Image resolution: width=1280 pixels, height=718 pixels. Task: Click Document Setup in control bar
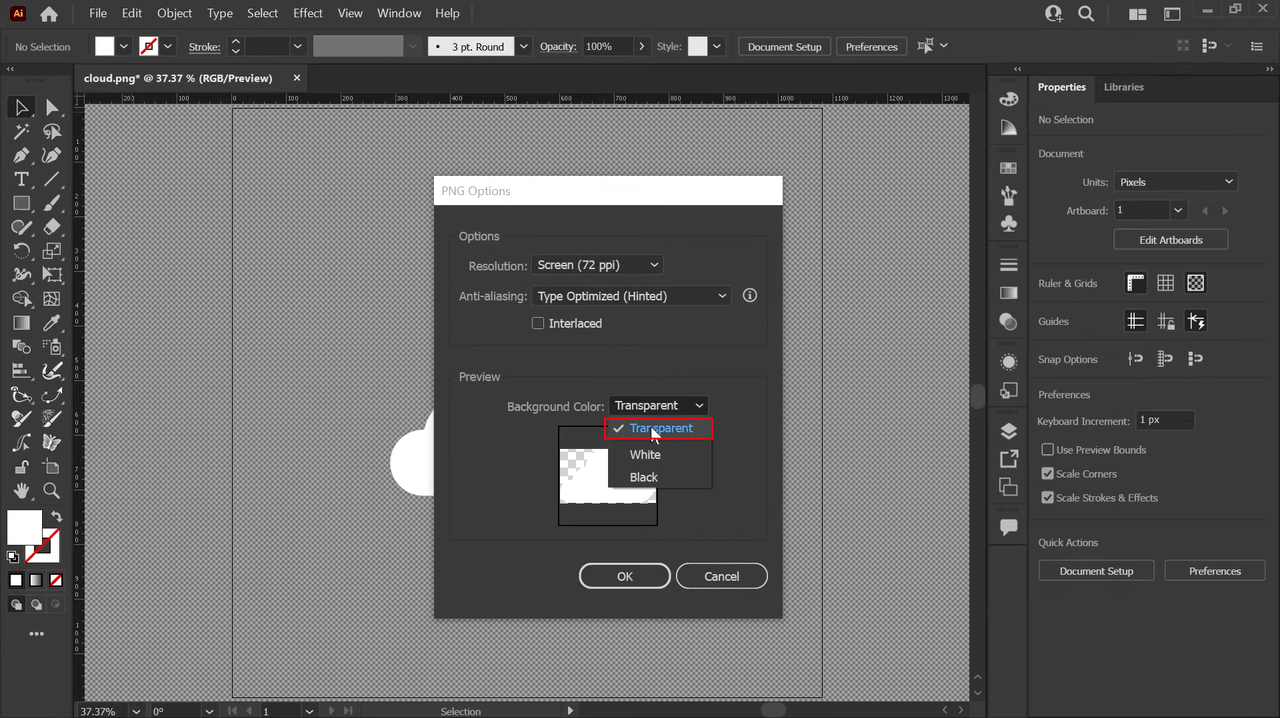point(785,47)
